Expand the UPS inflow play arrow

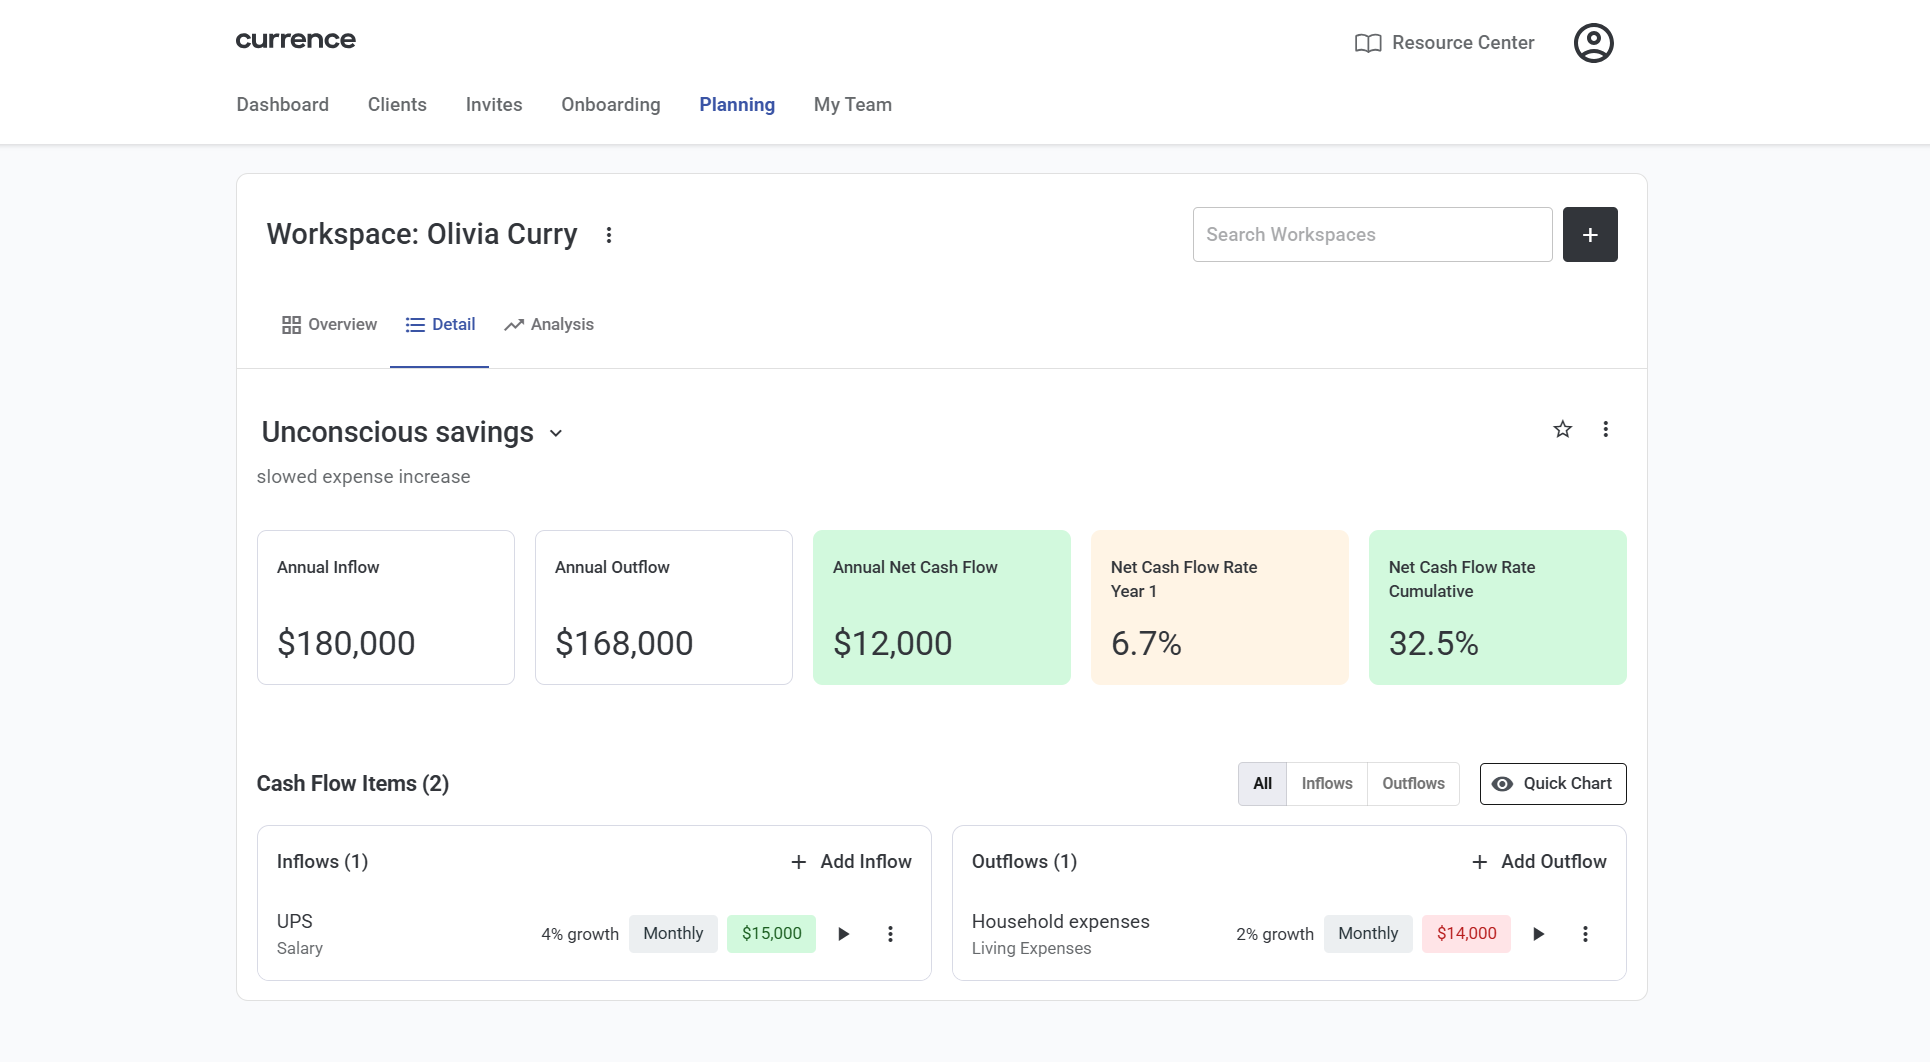(844, 934)
